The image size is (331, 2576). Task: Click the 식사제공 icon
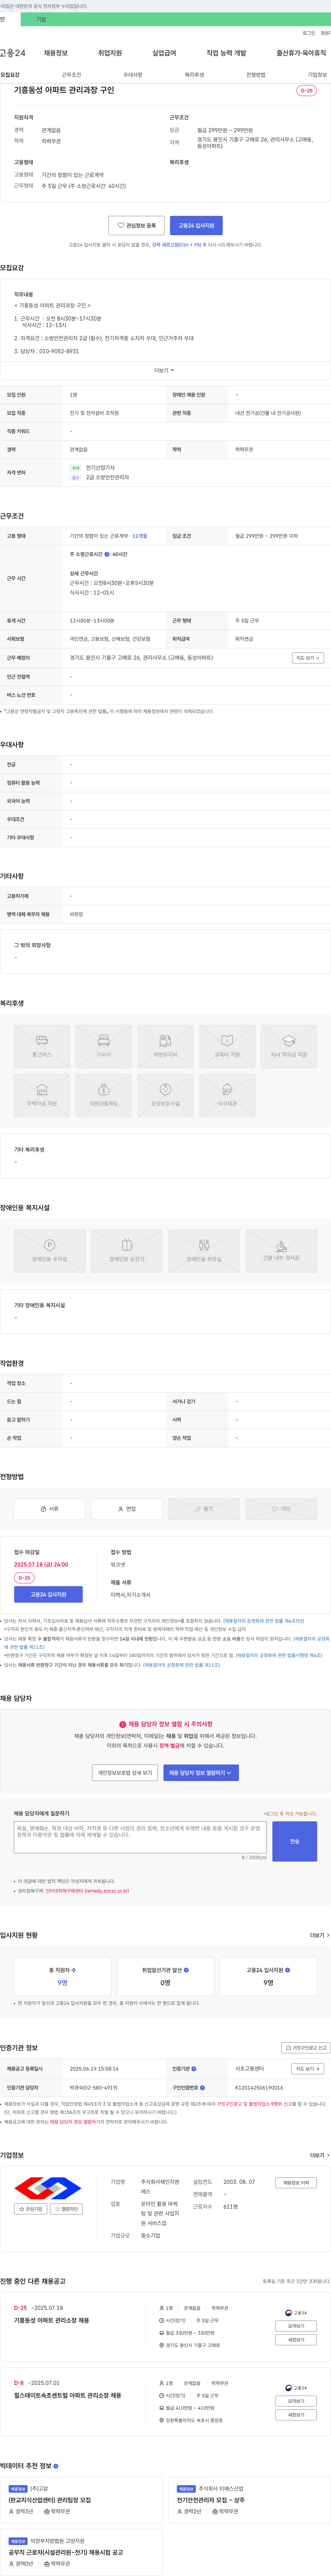pos(227,1096)
